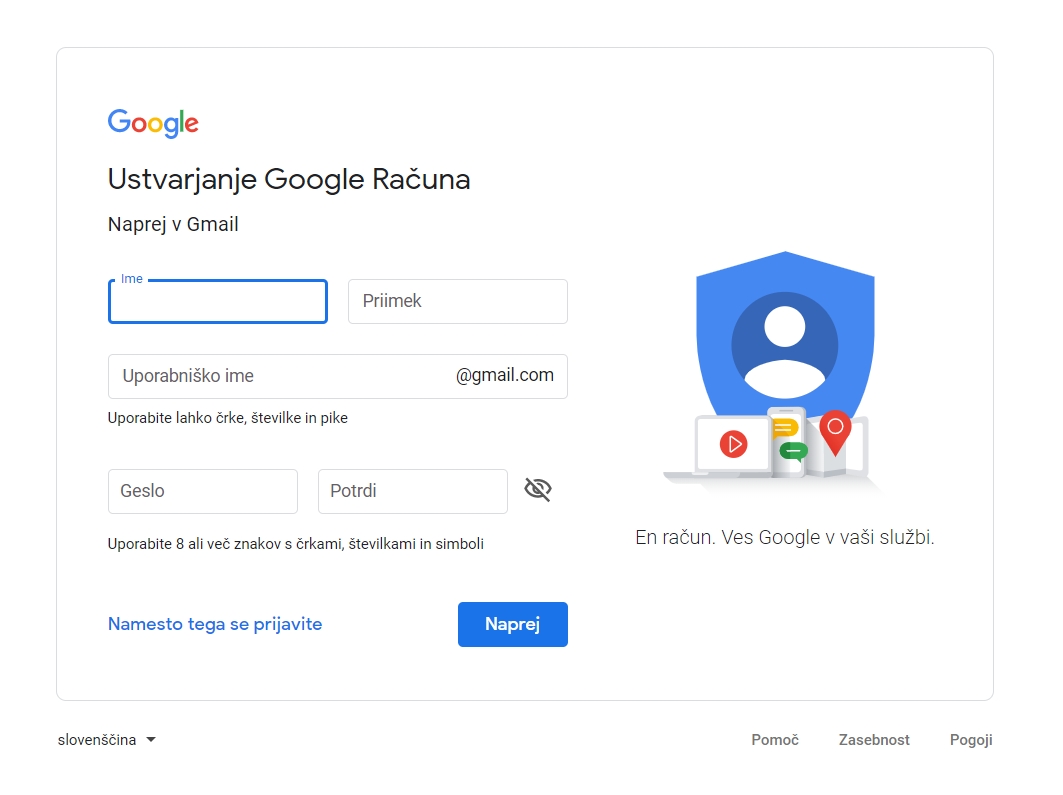Click the Potrdi confirm password field
This screenshot has height=795, width=1063.
pos(412,492)
